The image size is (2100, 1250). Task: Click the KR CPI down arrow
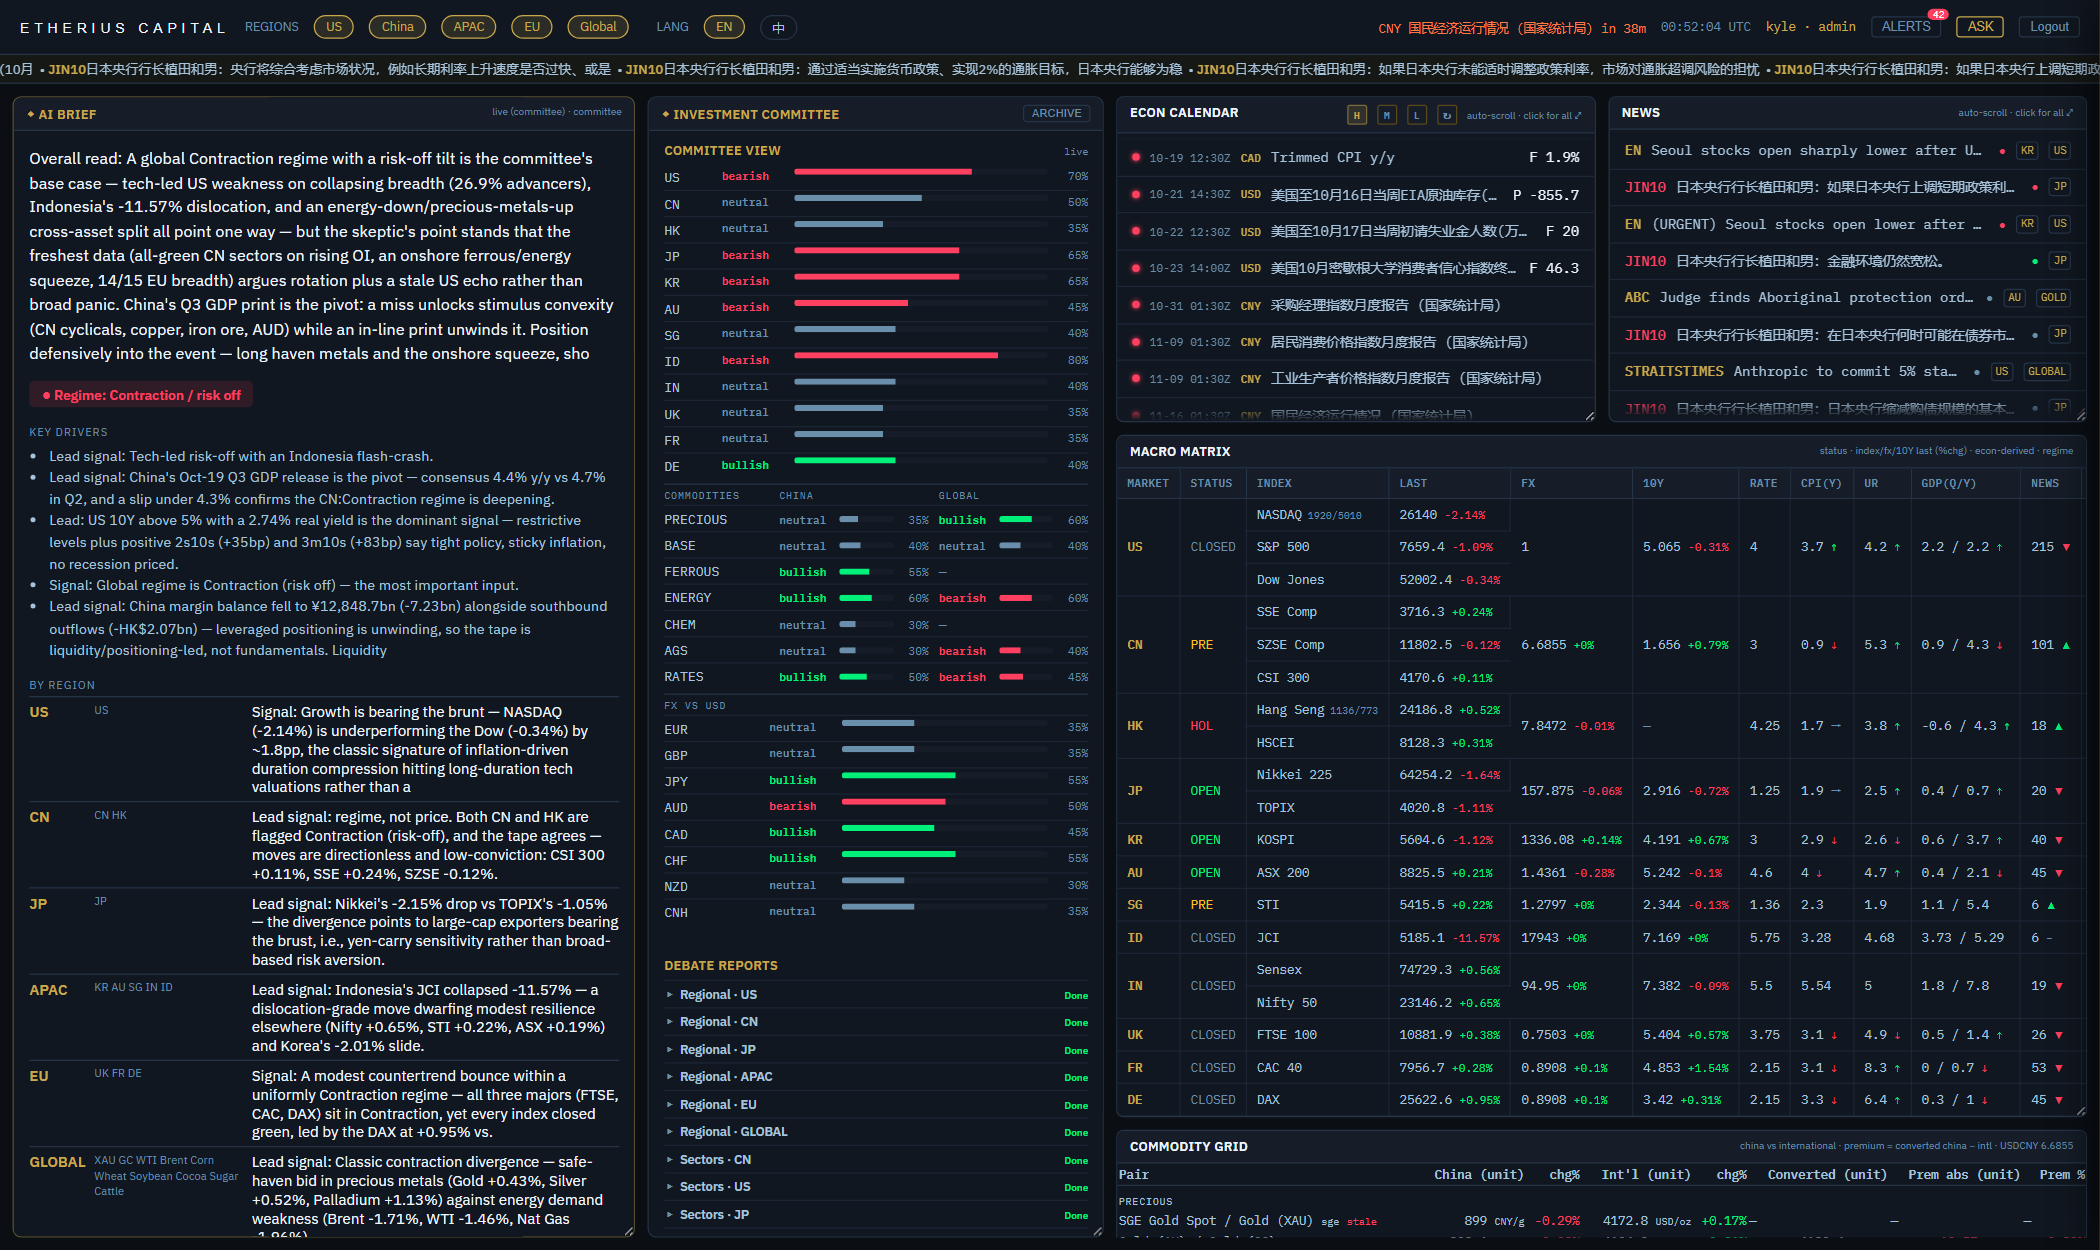click(1833, 840)
